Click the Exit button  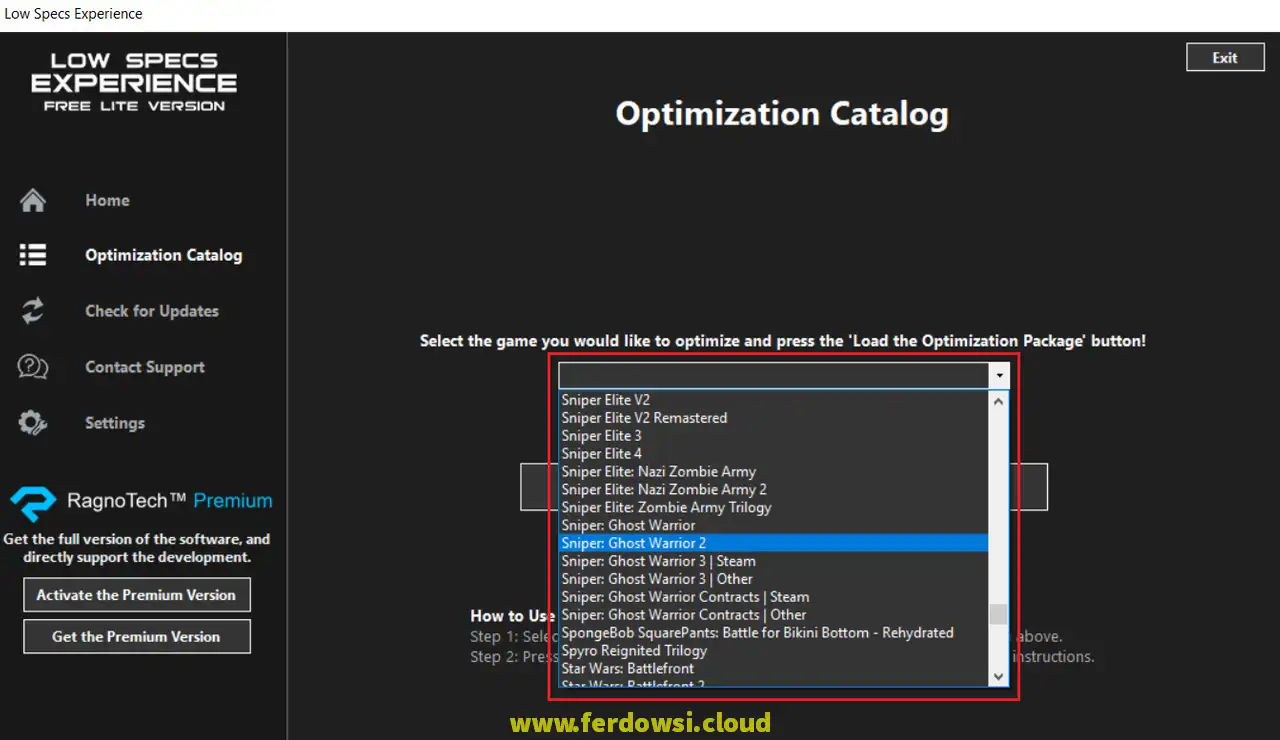[x=1225, y=57]
